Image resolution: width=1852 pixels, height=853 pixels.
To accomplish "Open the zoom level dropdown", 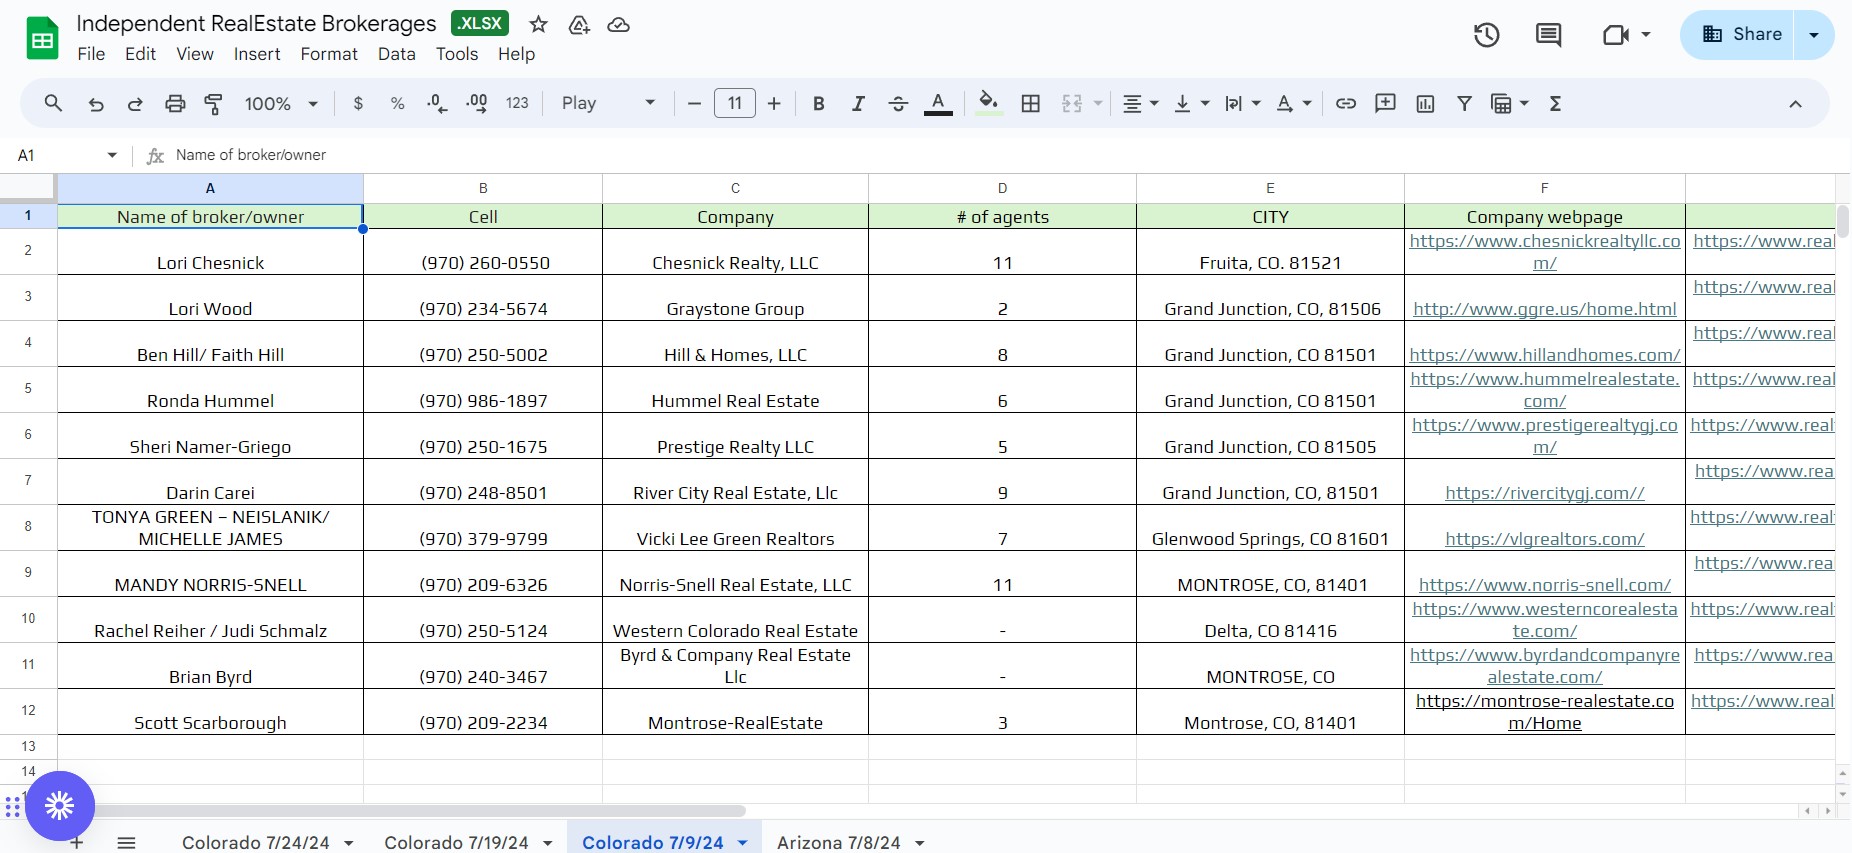I will [x=281, y=103].
